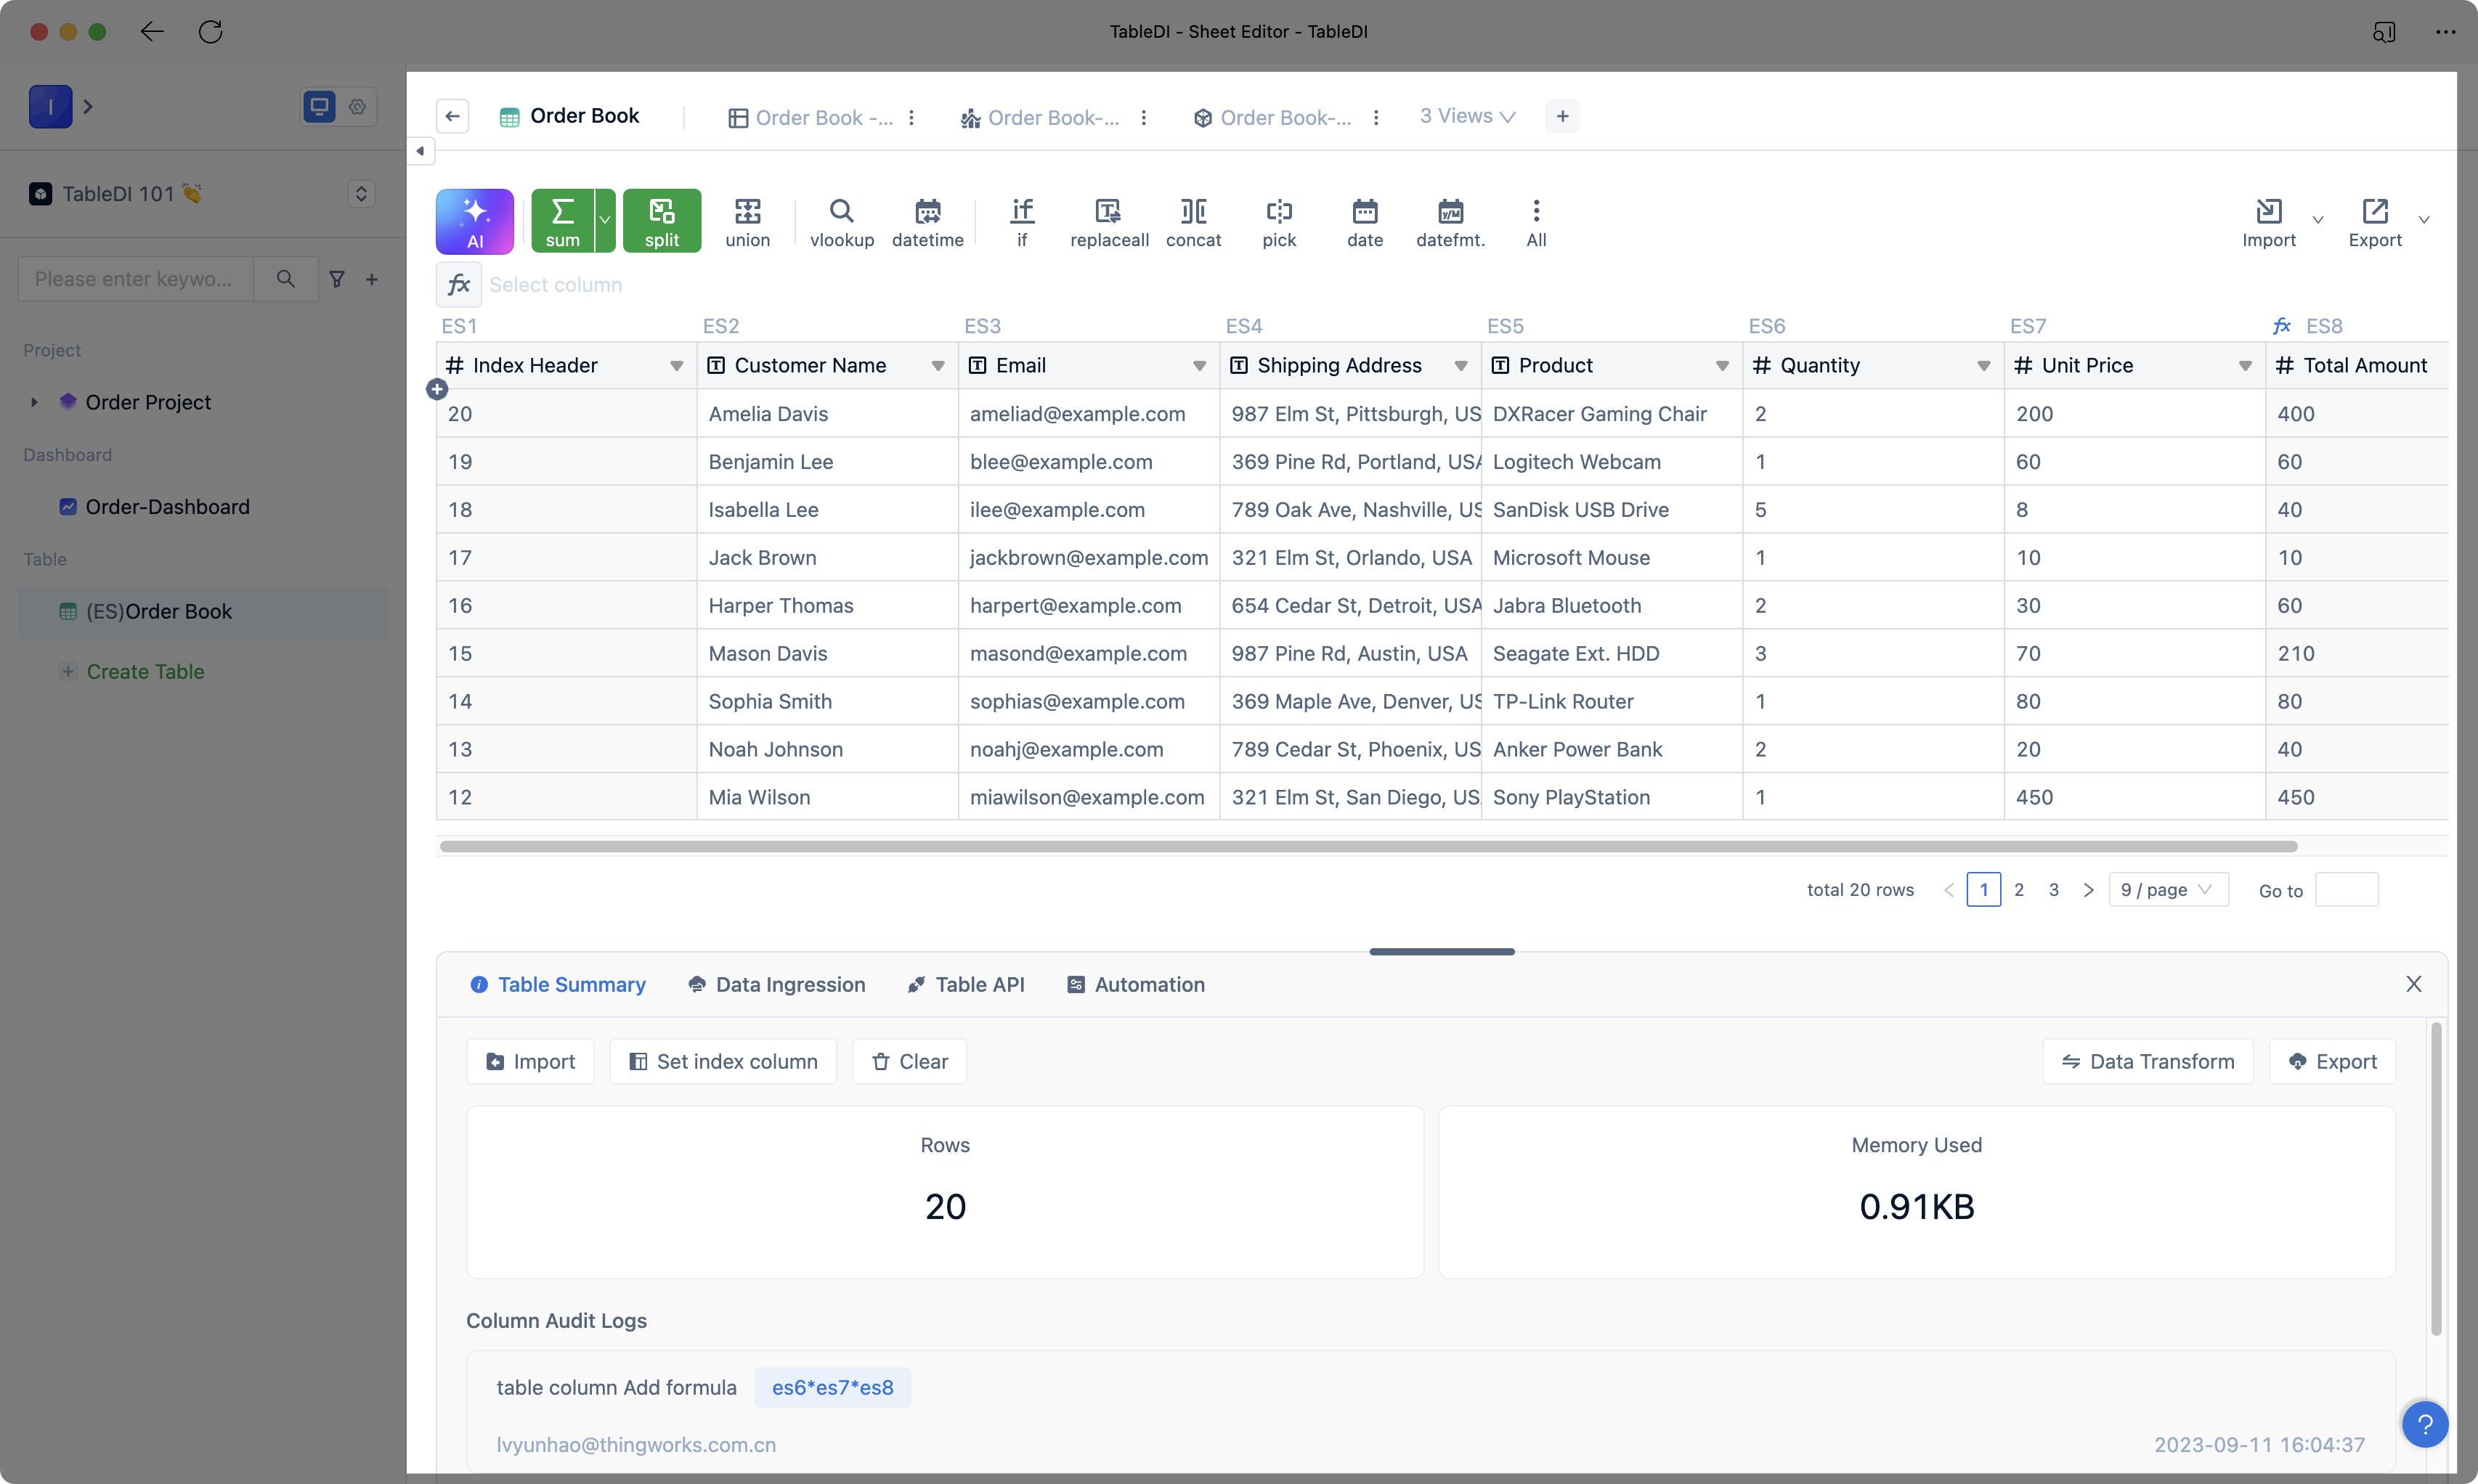The width and height of the screenshot is (2478, 1484).
Task: Add new item with sidebar plus icon
Action: tap(372, 279)
